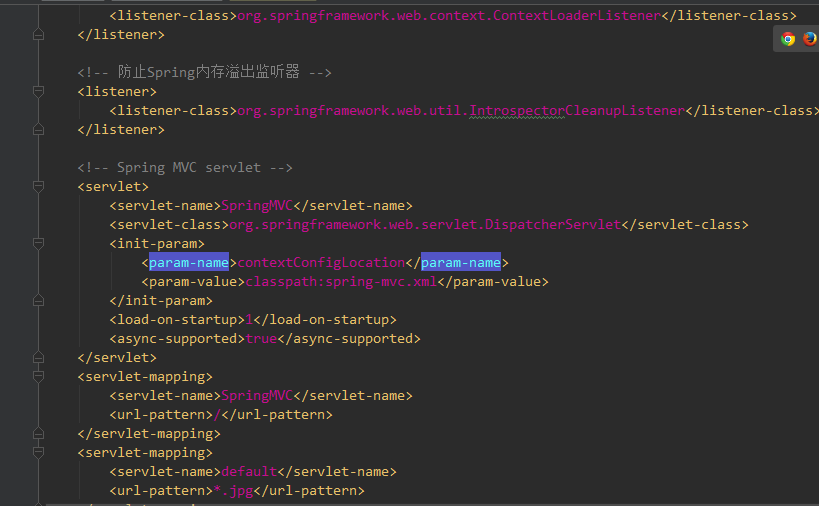
Task: Collapse the init-param opening fold marker
Action: 38,243
